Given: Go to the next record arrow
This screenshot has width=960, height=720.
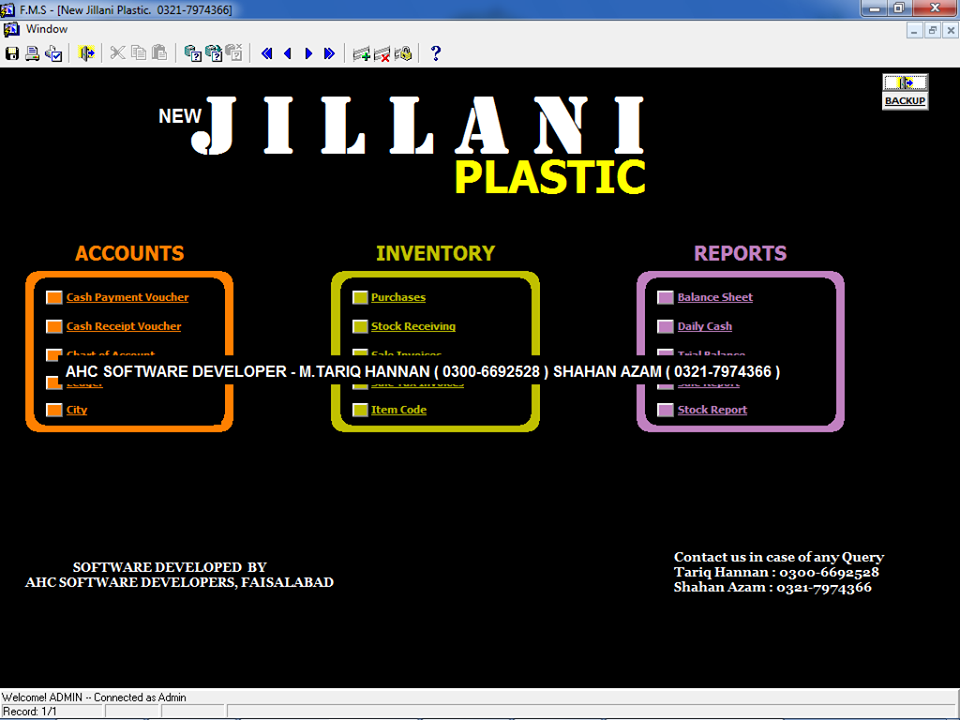Looking at the screenshot, I should click(308, 53).
